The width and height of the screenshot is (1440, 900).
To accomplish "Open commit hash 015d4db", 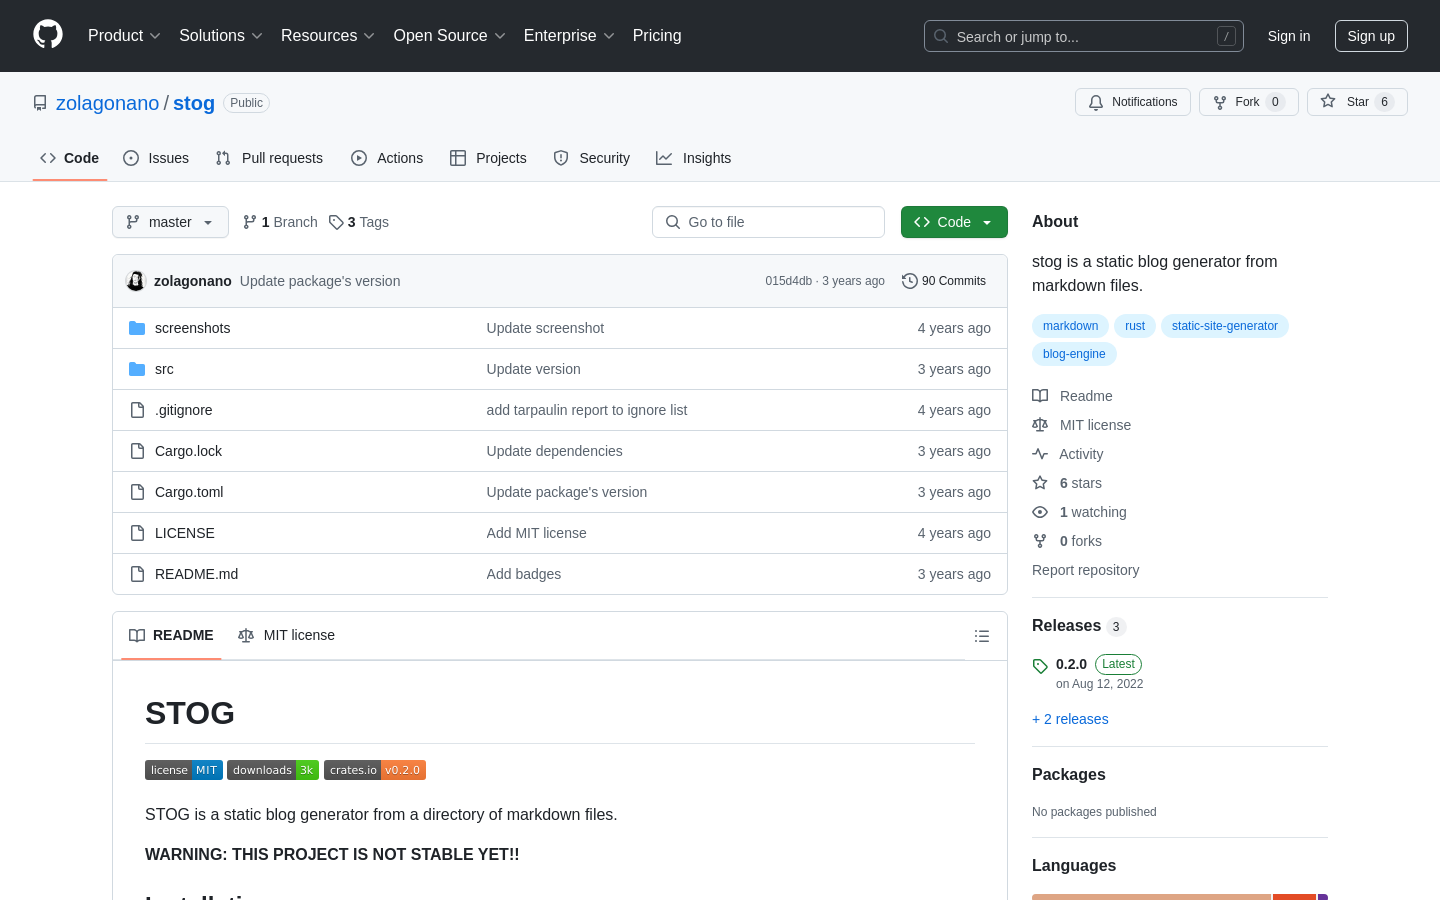I will tap(788, 281).
